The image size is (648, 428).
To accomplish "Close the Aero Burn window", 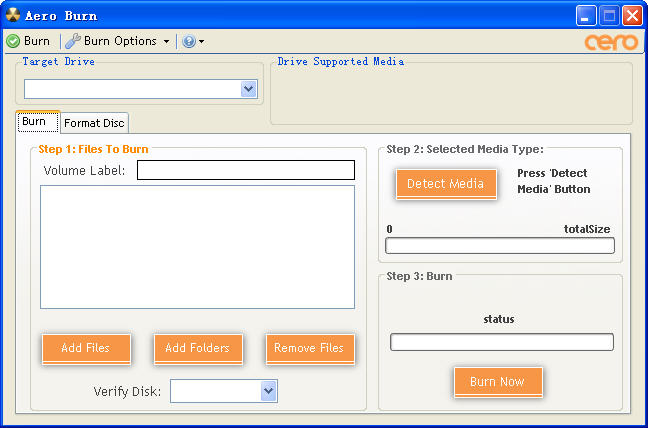I will coord(632,16).
